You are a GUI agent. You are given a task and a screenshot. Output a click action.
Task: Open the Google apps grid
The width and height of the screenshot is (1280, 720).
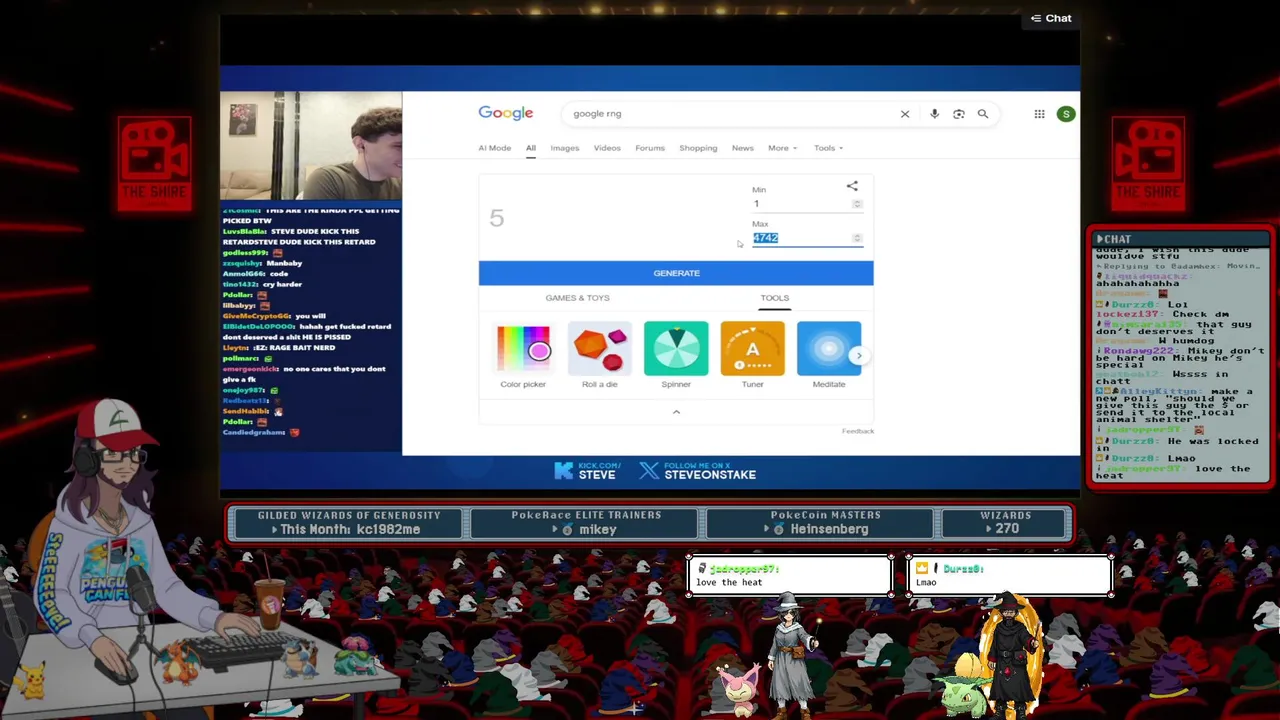(1039, 114)
